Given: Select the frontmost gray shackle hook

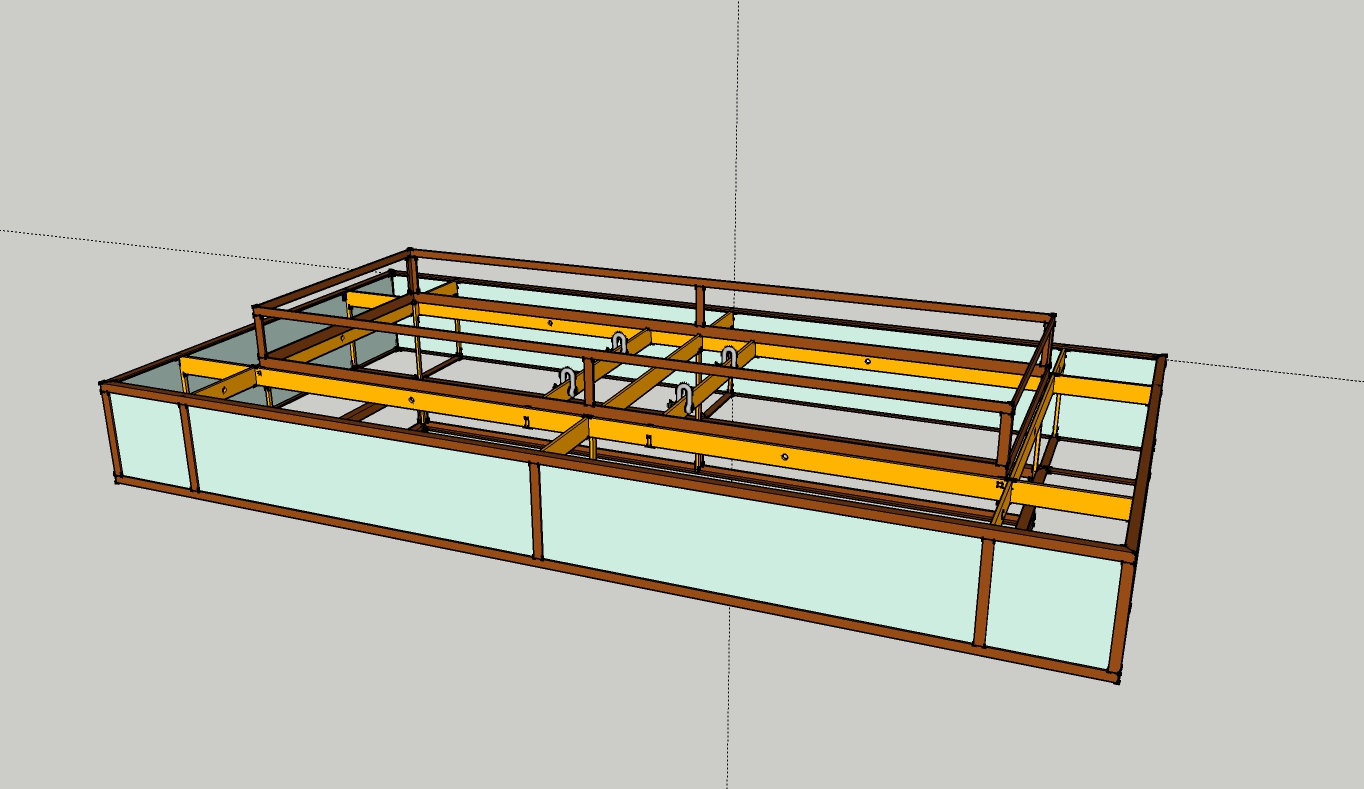Looking at the screenshot, I should [684, 396].
